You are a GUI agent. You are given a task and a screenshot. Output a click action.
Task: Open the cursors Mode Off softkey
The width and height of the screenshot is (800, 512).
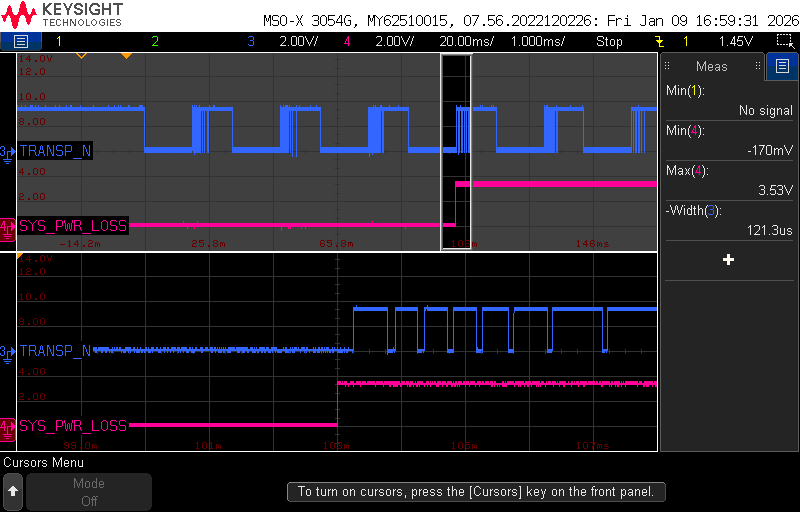coord(89,492)
